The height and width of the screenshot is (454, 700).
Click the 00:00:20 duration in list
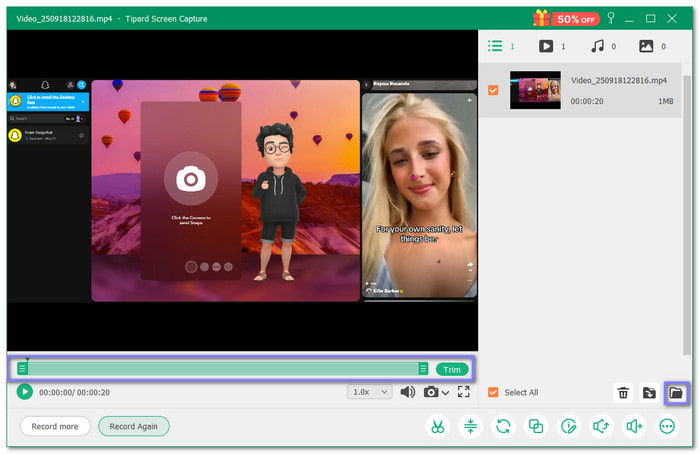pos(587,101)
